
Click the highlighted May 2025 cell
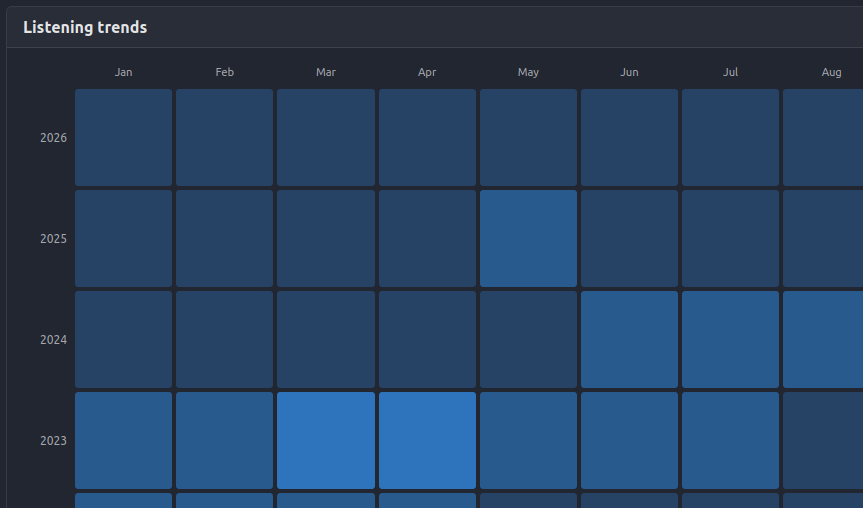[x=528, y=238]
